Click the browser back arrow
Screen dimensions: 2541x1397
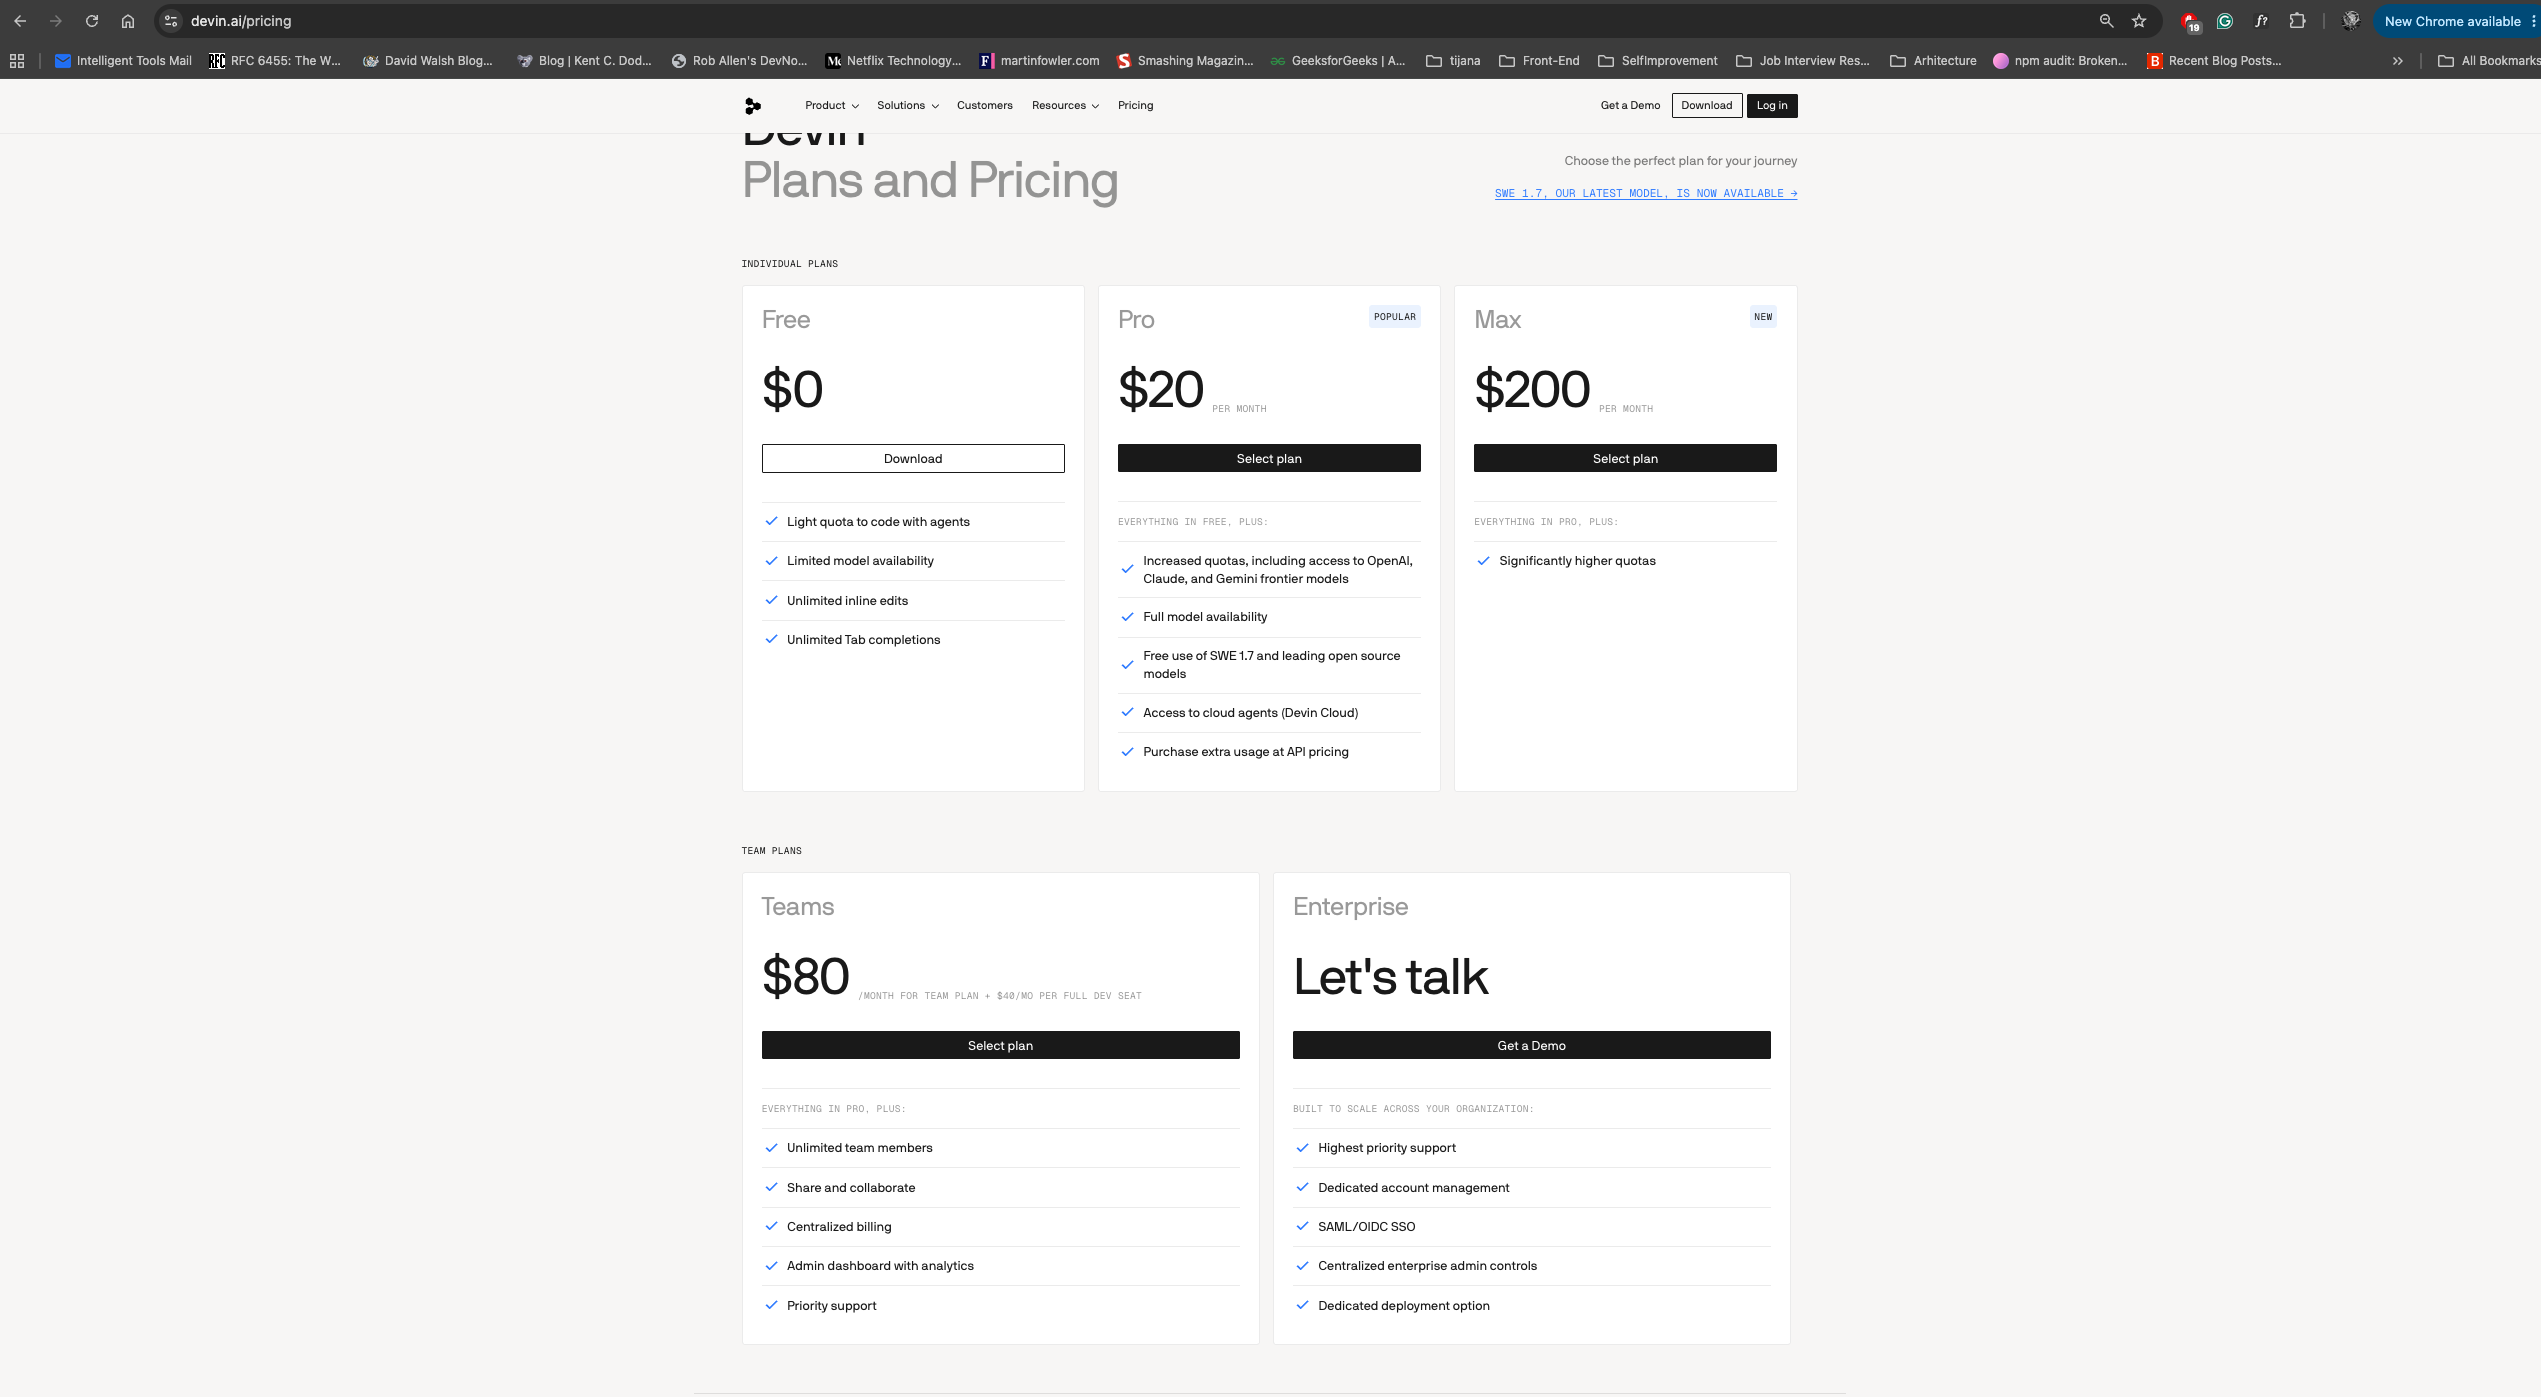point(20,21)
